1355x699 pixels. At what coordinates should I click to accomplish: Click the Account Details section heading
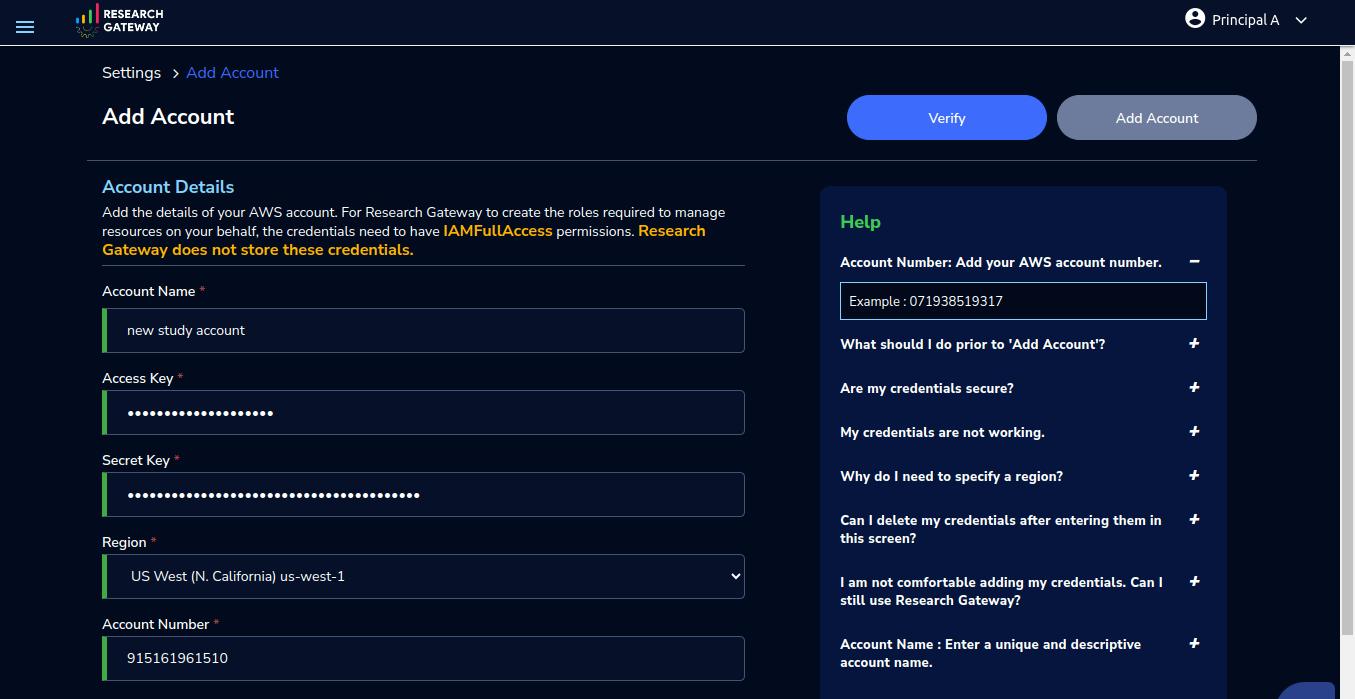pyautogui.click(x=168, y=187)
